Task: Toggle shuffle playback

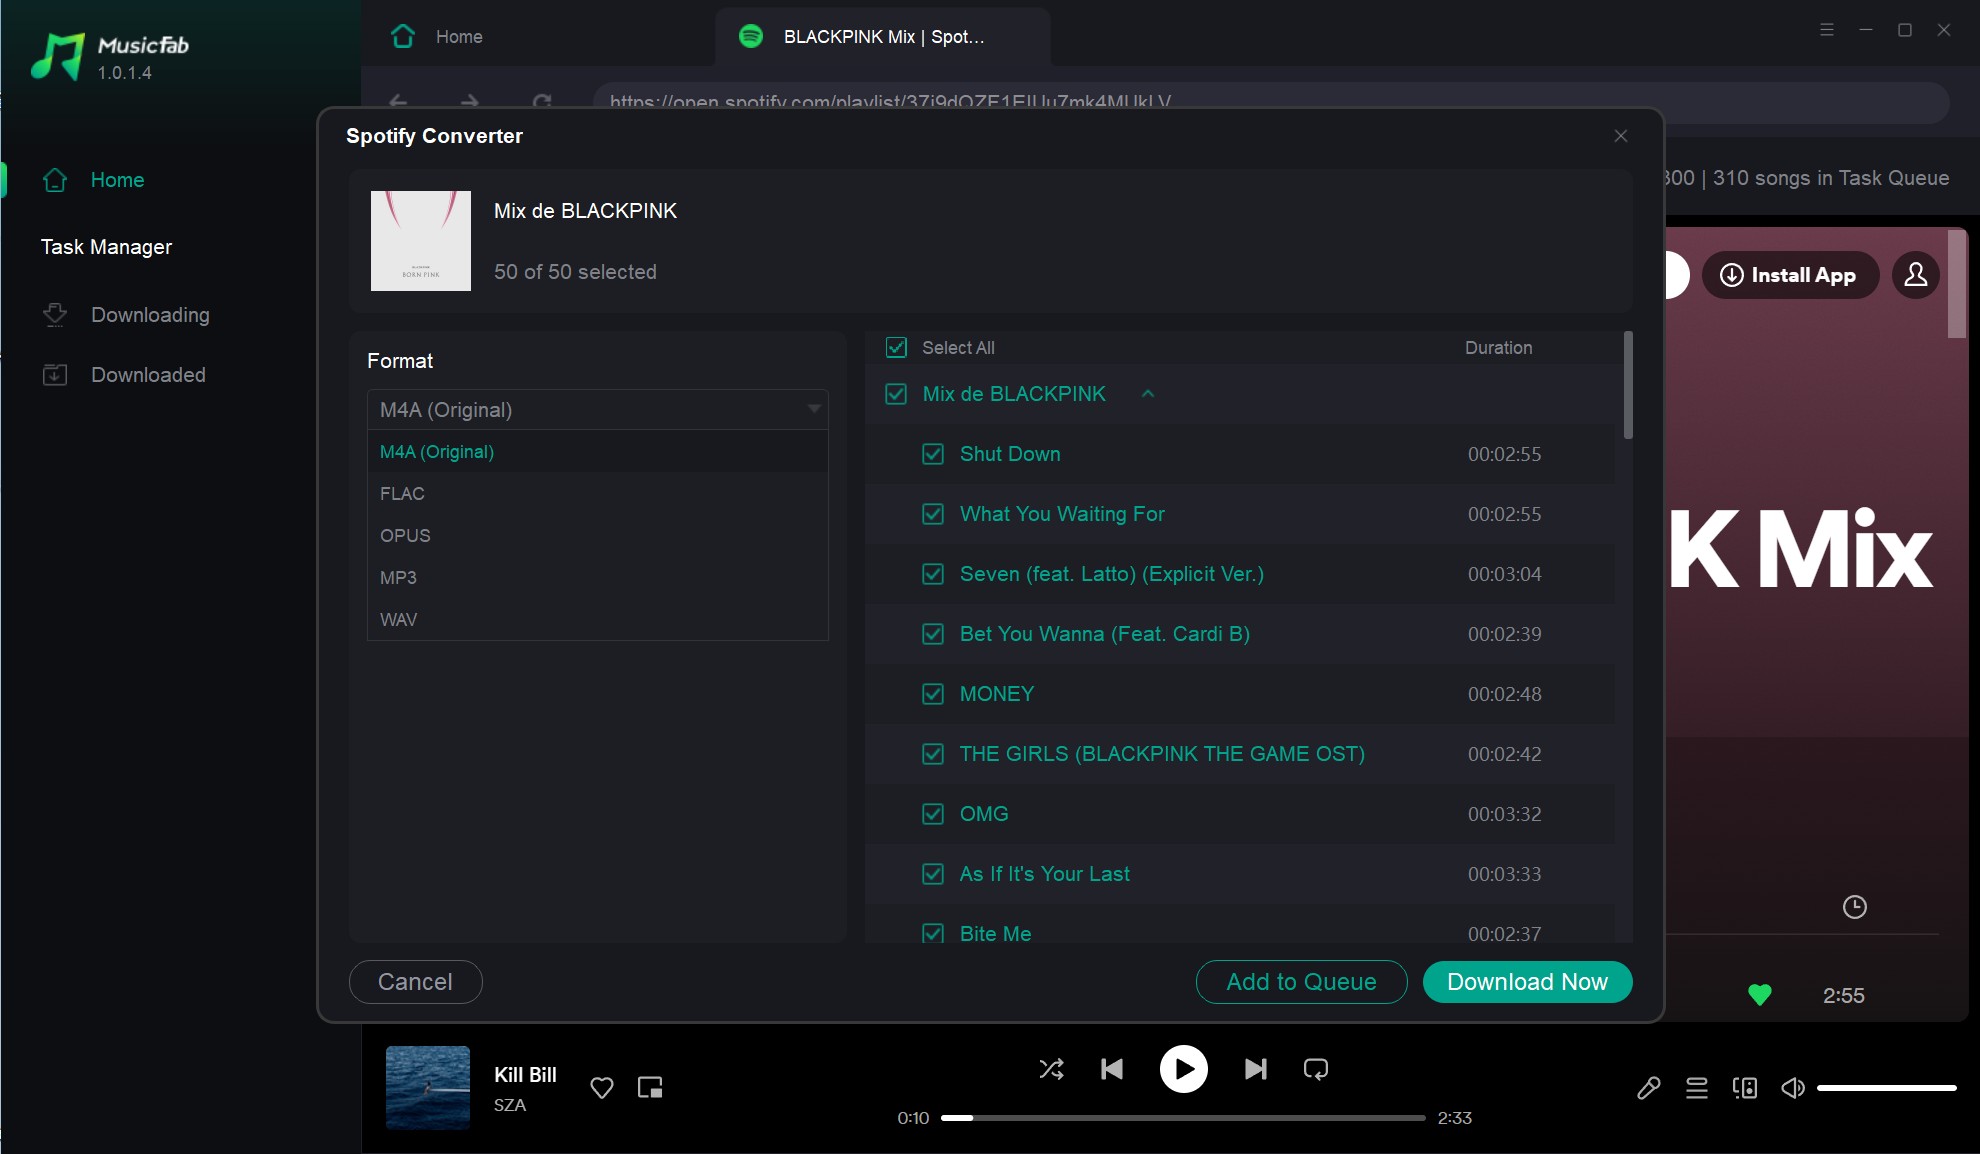Action: click(1052, 1069)
